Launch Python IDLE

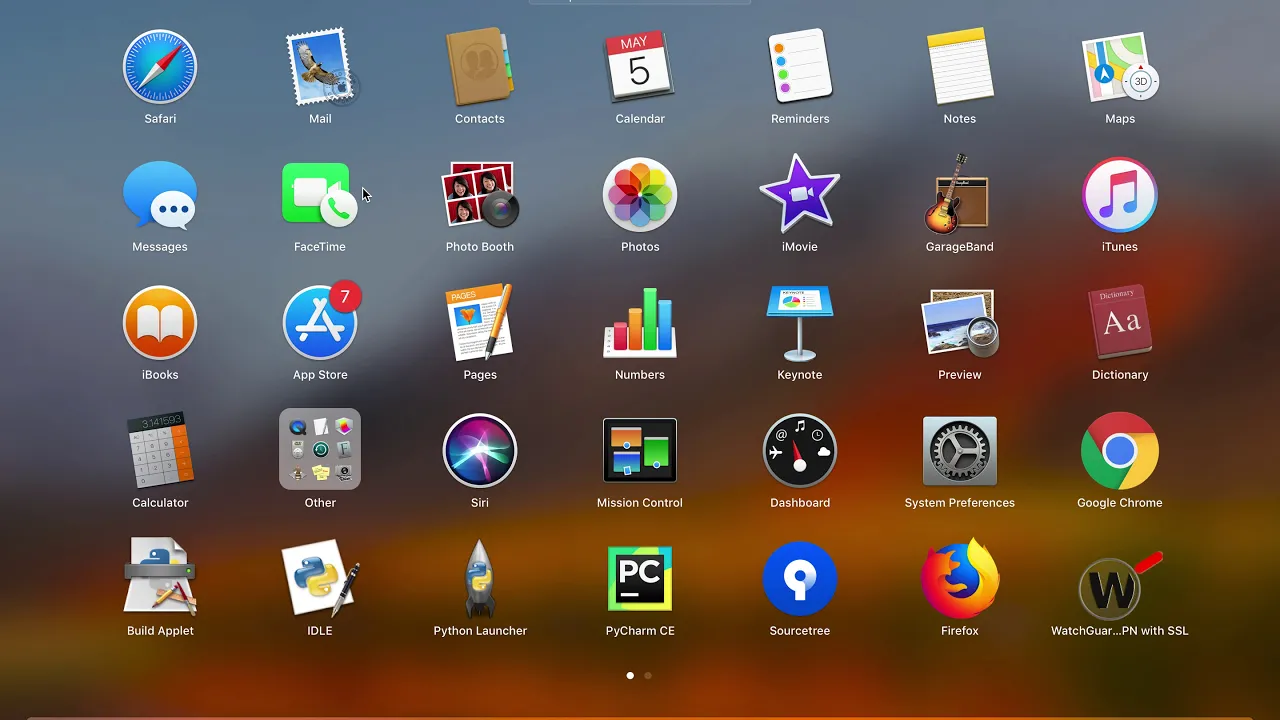[320, 577]
